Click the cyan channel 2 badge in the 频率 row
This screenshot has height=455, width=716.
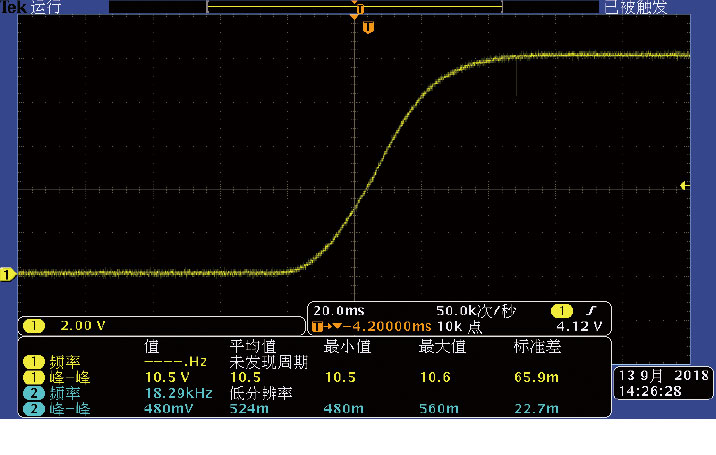pyautogui.click(x=34, y=393)
